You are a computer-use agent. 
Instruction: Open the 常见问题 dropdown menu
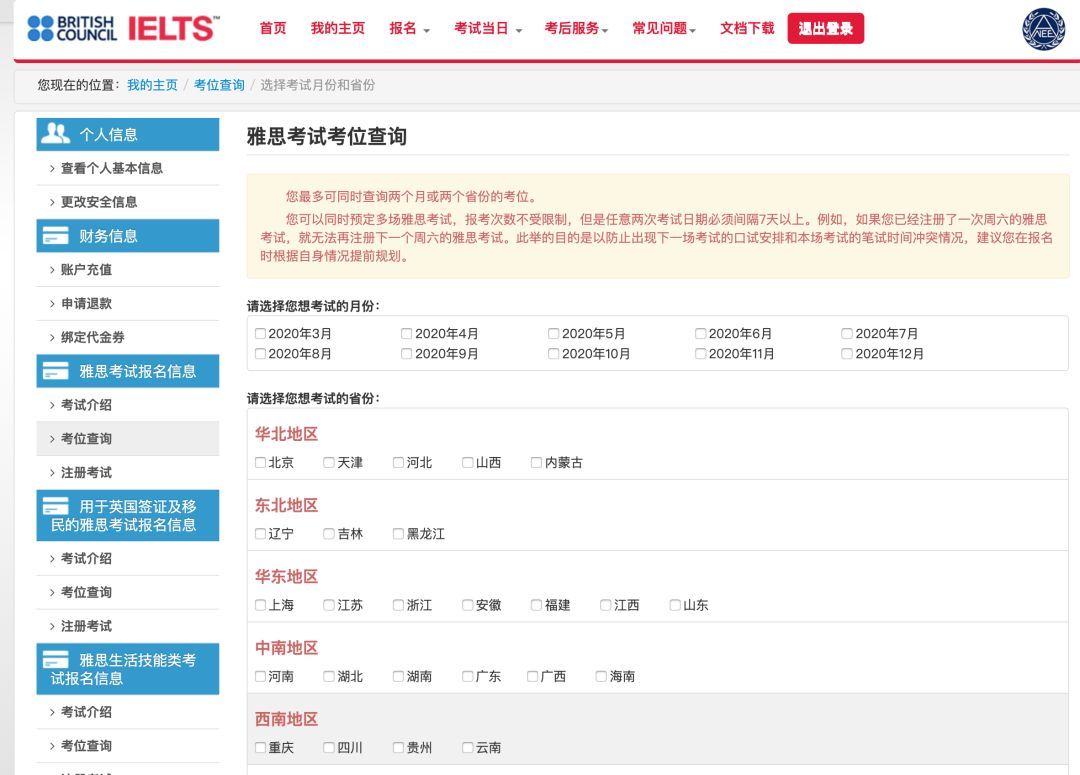(663, 29)
